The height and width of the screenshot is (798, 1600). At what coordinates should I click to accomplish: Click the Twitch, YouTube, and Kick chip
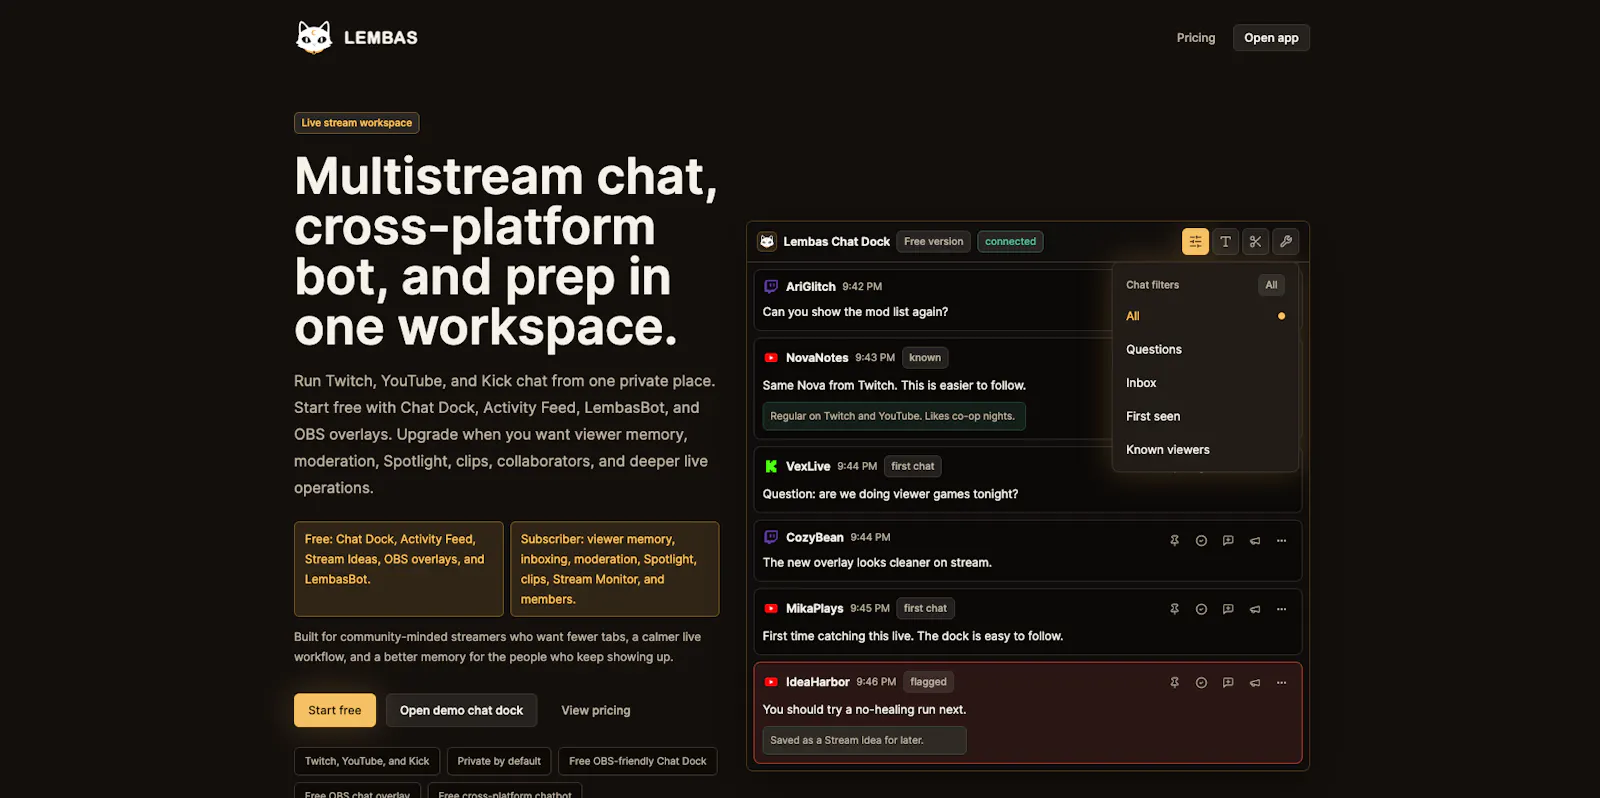pos(367,761)
